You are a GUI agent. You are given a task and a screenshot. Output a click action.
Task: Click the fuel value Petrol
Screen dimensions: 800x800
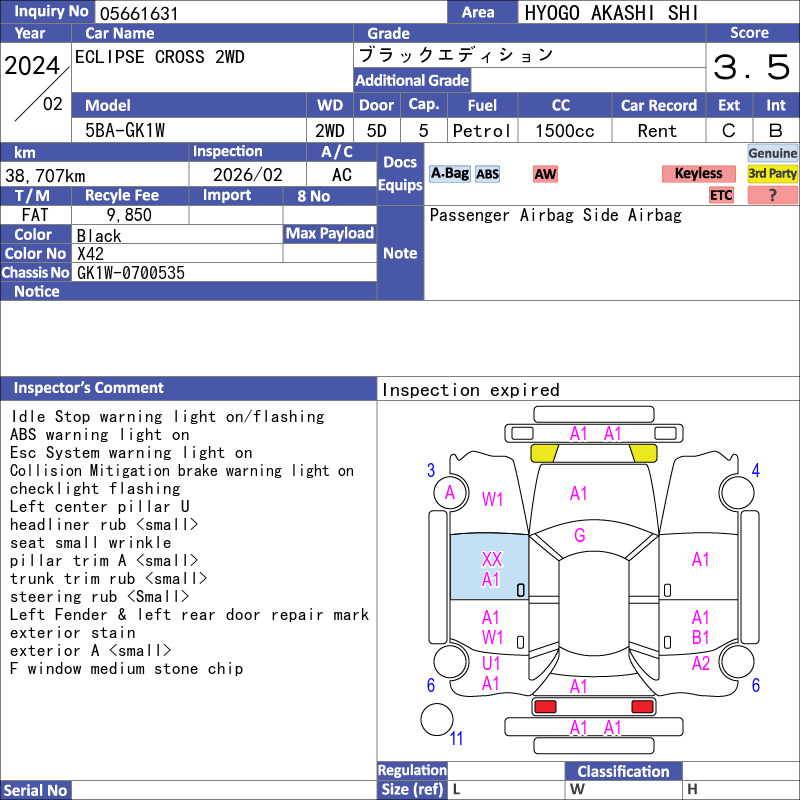click(x=482, y=131)
